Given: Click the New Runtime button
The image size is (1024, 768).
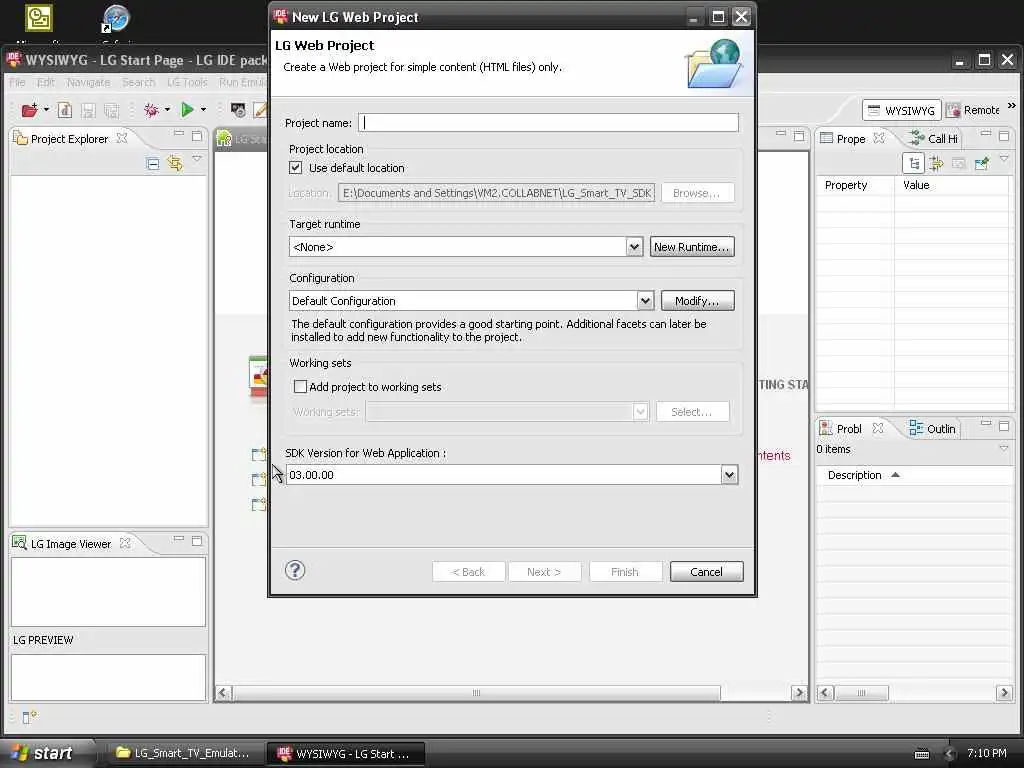Looking at the screenshot, I should coord(692,247).
